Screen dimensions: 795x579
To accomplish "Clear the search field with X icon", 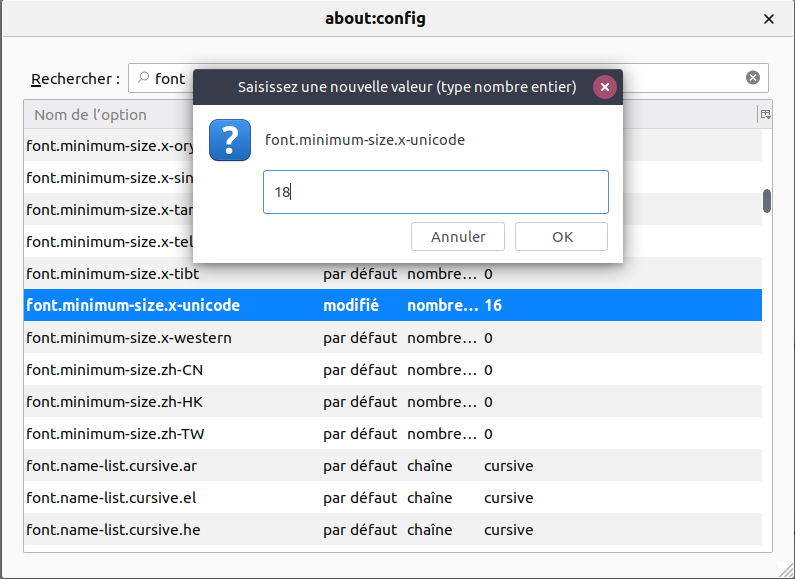I will [753, 78].
